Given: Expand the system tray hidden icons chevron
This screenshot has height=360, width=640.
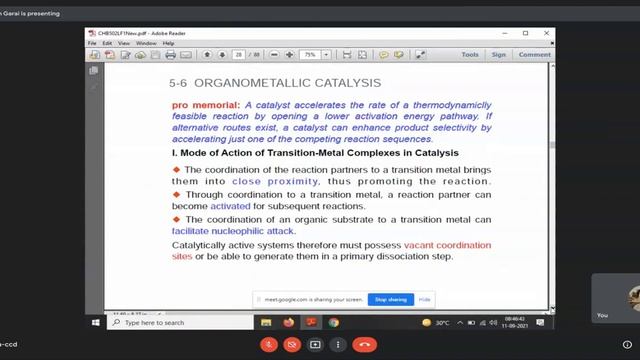Looking at the screenshot, I should coord(460,323).
